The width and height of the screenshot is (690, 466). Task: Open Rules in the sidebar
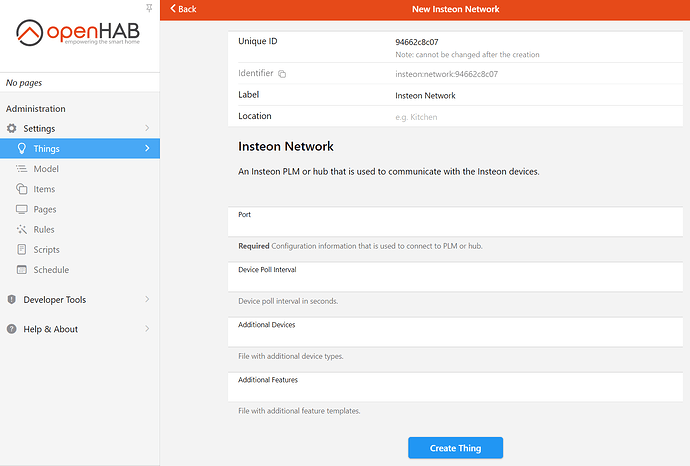coord(80,229)
